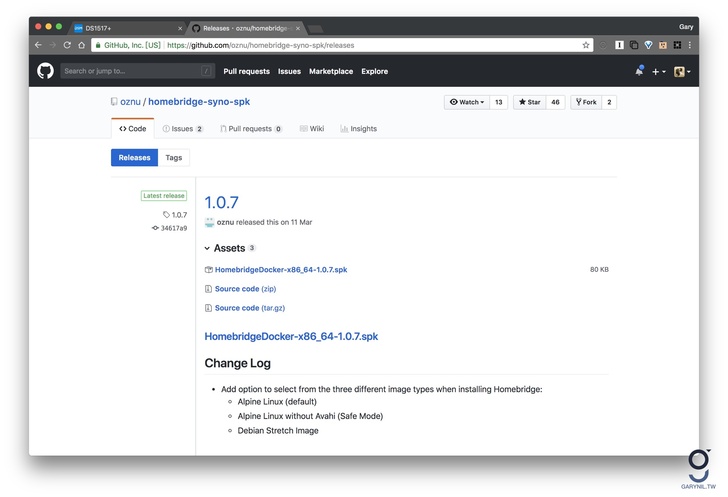Fork the repository

click(x=585, y=102)
